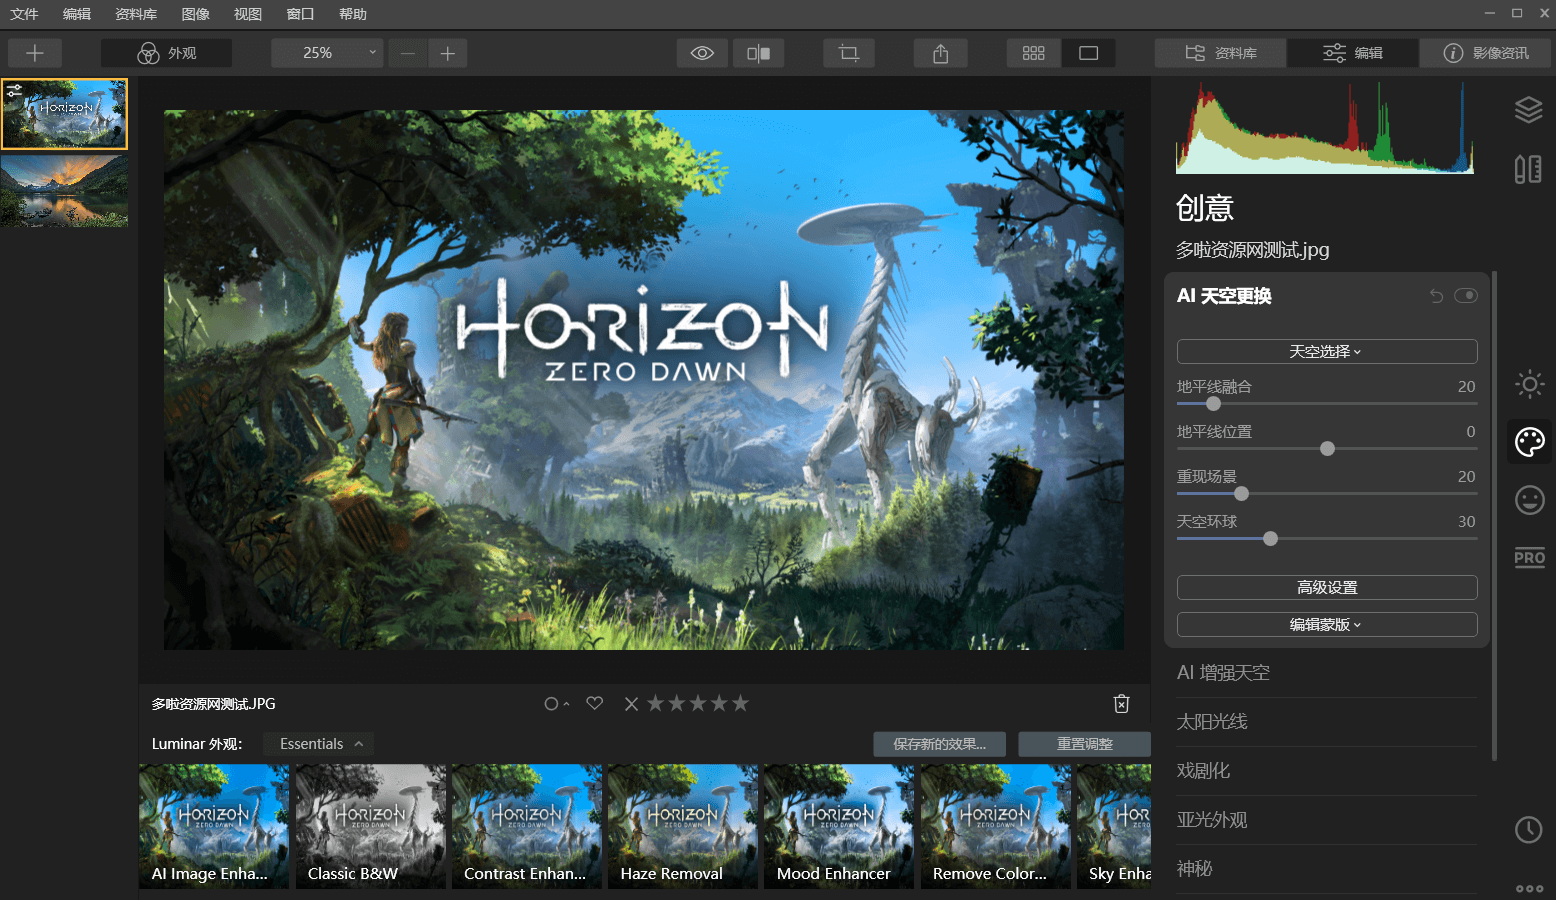Toggle the eye preview original button
Image resolution: width=1556 pixels, height=900 pixels.
pyautogui.click(x=702, y=53)
